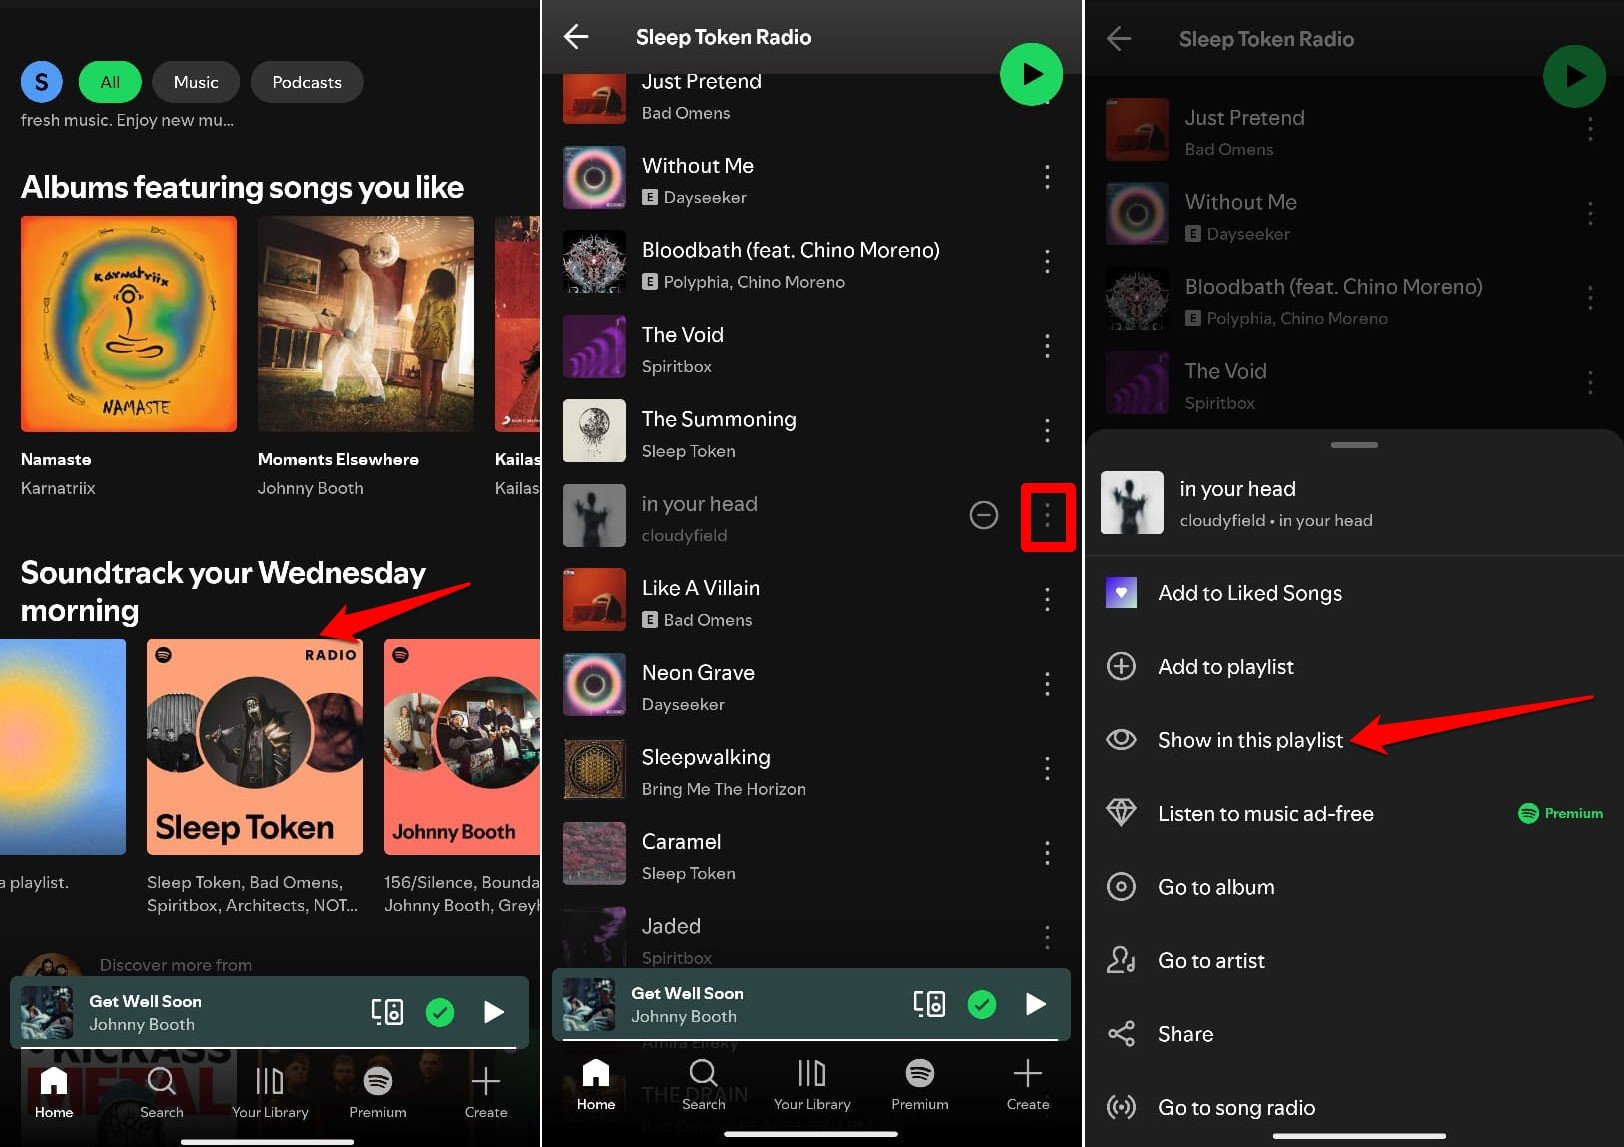Open more options for Like A Villain

pos(1047,600)
